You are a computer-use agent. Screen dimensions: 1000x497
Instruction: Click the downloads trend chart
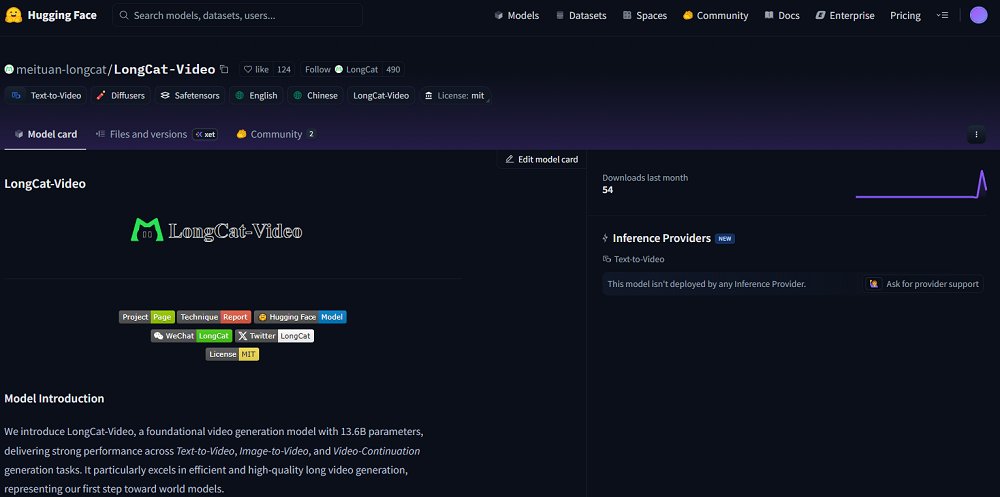(920, 185)
